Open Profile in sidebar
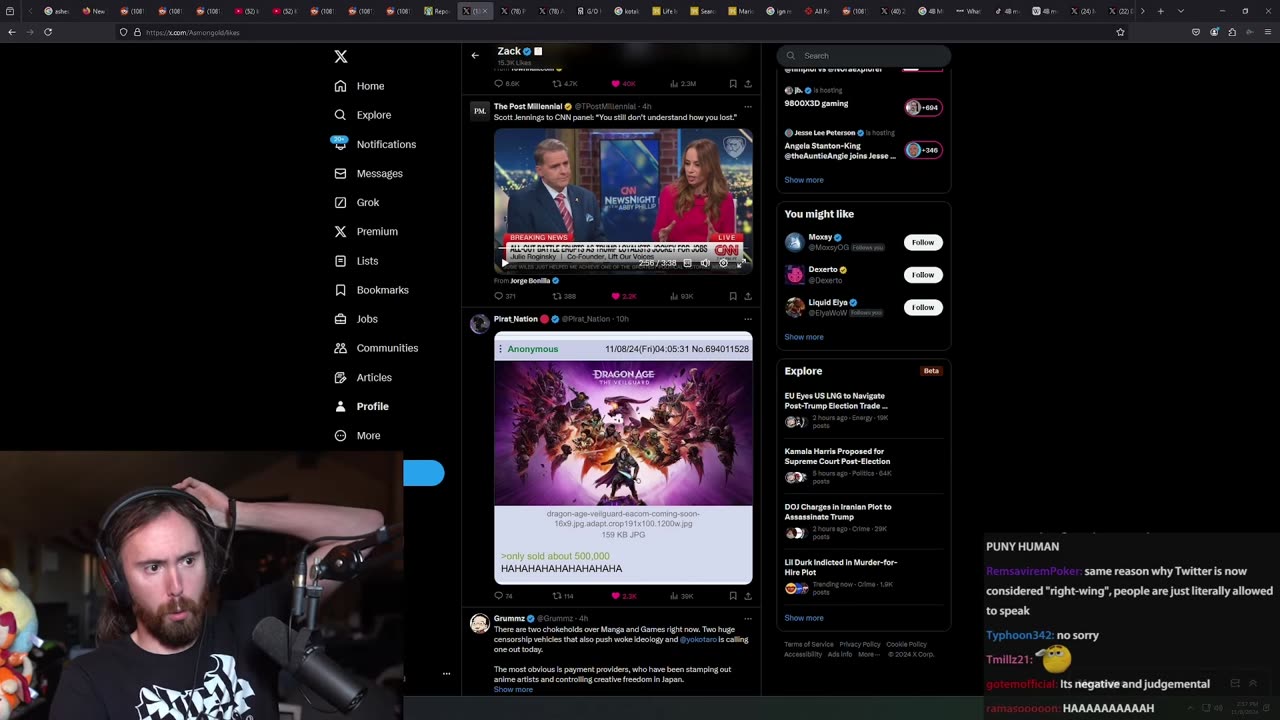This screenshot has width=1280, height=720. click(362, 406)
